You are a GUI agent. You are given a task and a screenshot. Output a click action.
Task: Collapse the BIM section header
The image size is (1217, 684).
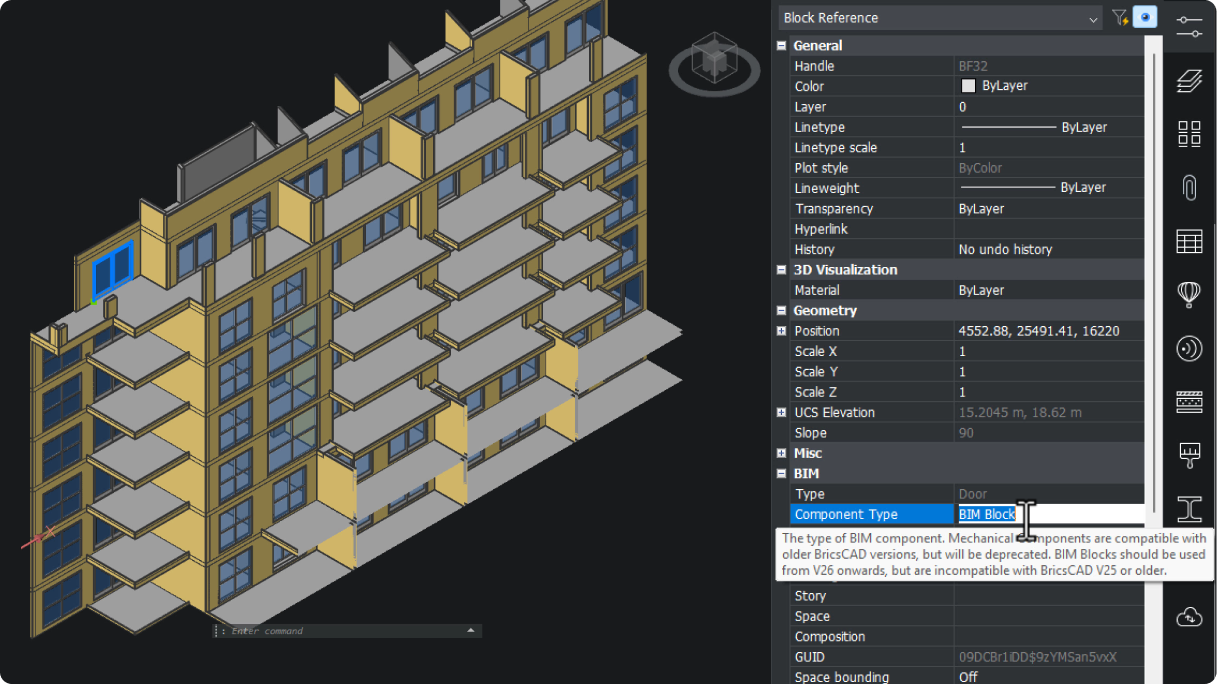click(781, 473)
